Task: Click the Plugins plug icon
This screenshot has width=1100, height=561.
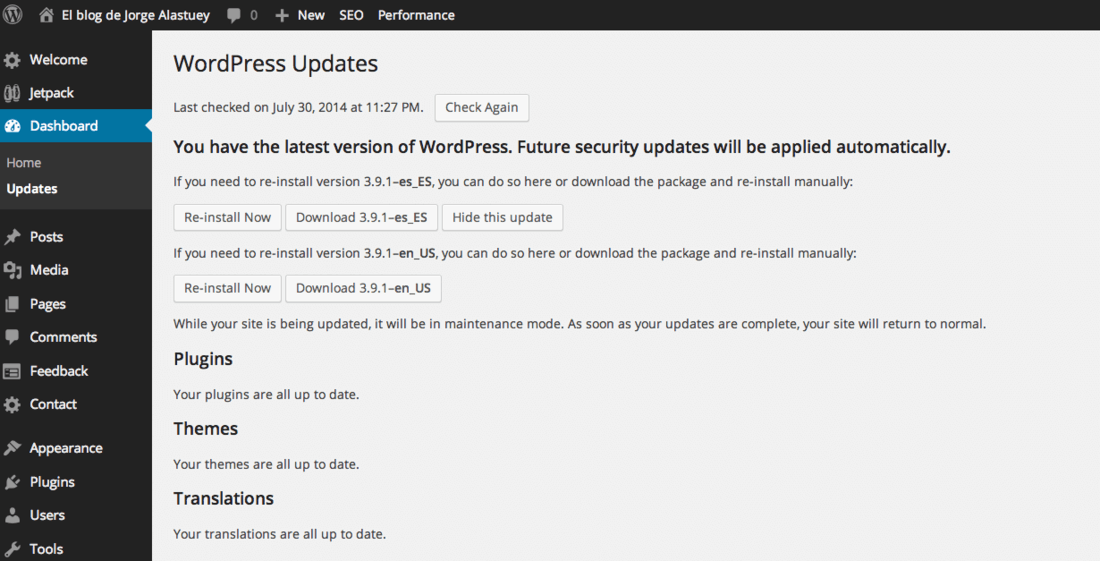Action: [12, 482]
